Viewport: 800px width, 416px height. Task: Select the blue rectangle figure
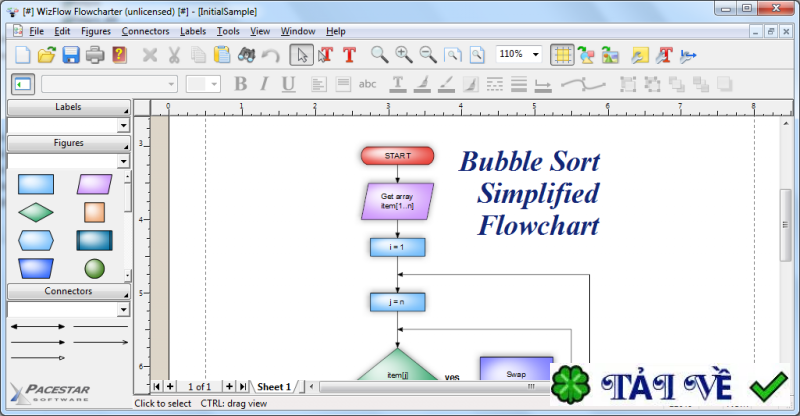click(x=36, y=184)
